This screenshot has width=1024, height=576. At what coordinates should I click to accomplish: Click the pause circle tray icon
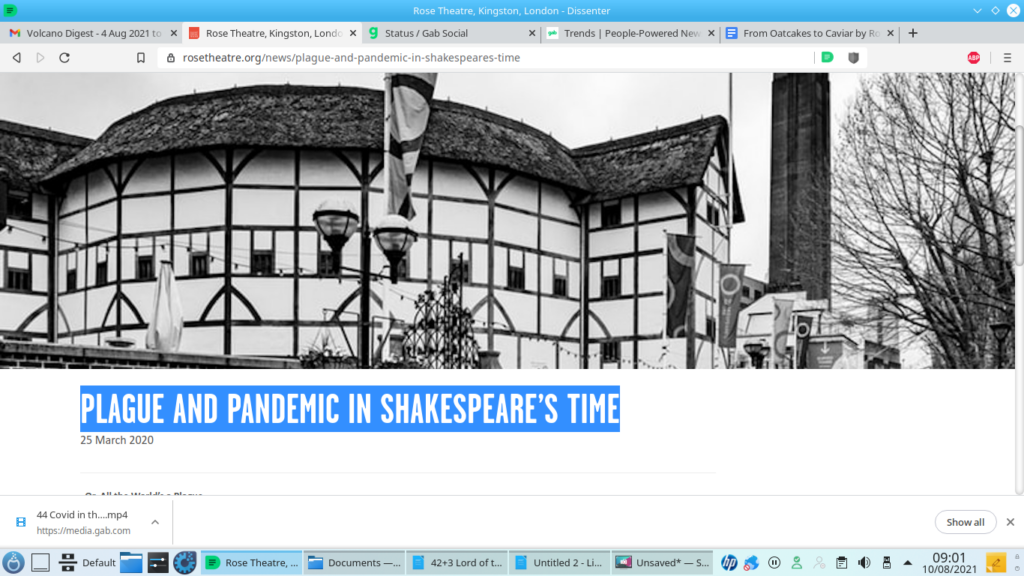775,562
